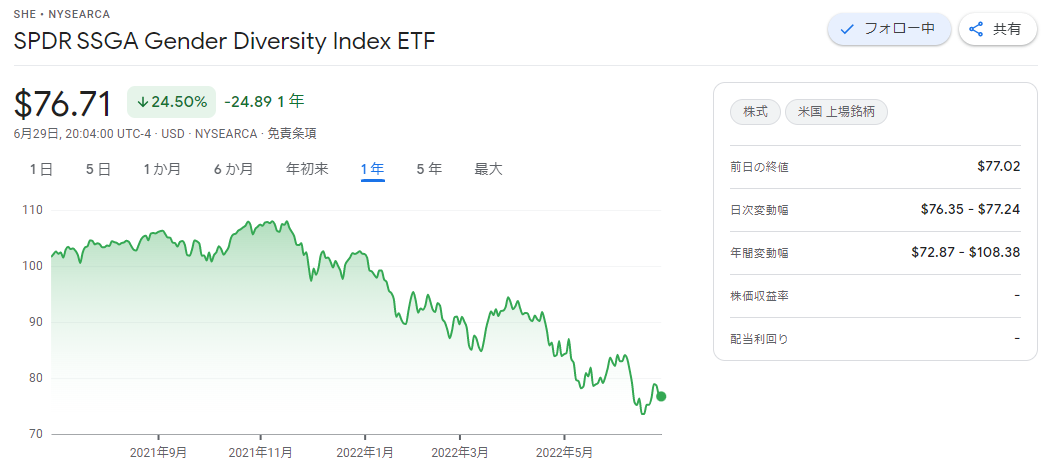
Task: Show the 最大 chart range
Action: click(489, 170)
